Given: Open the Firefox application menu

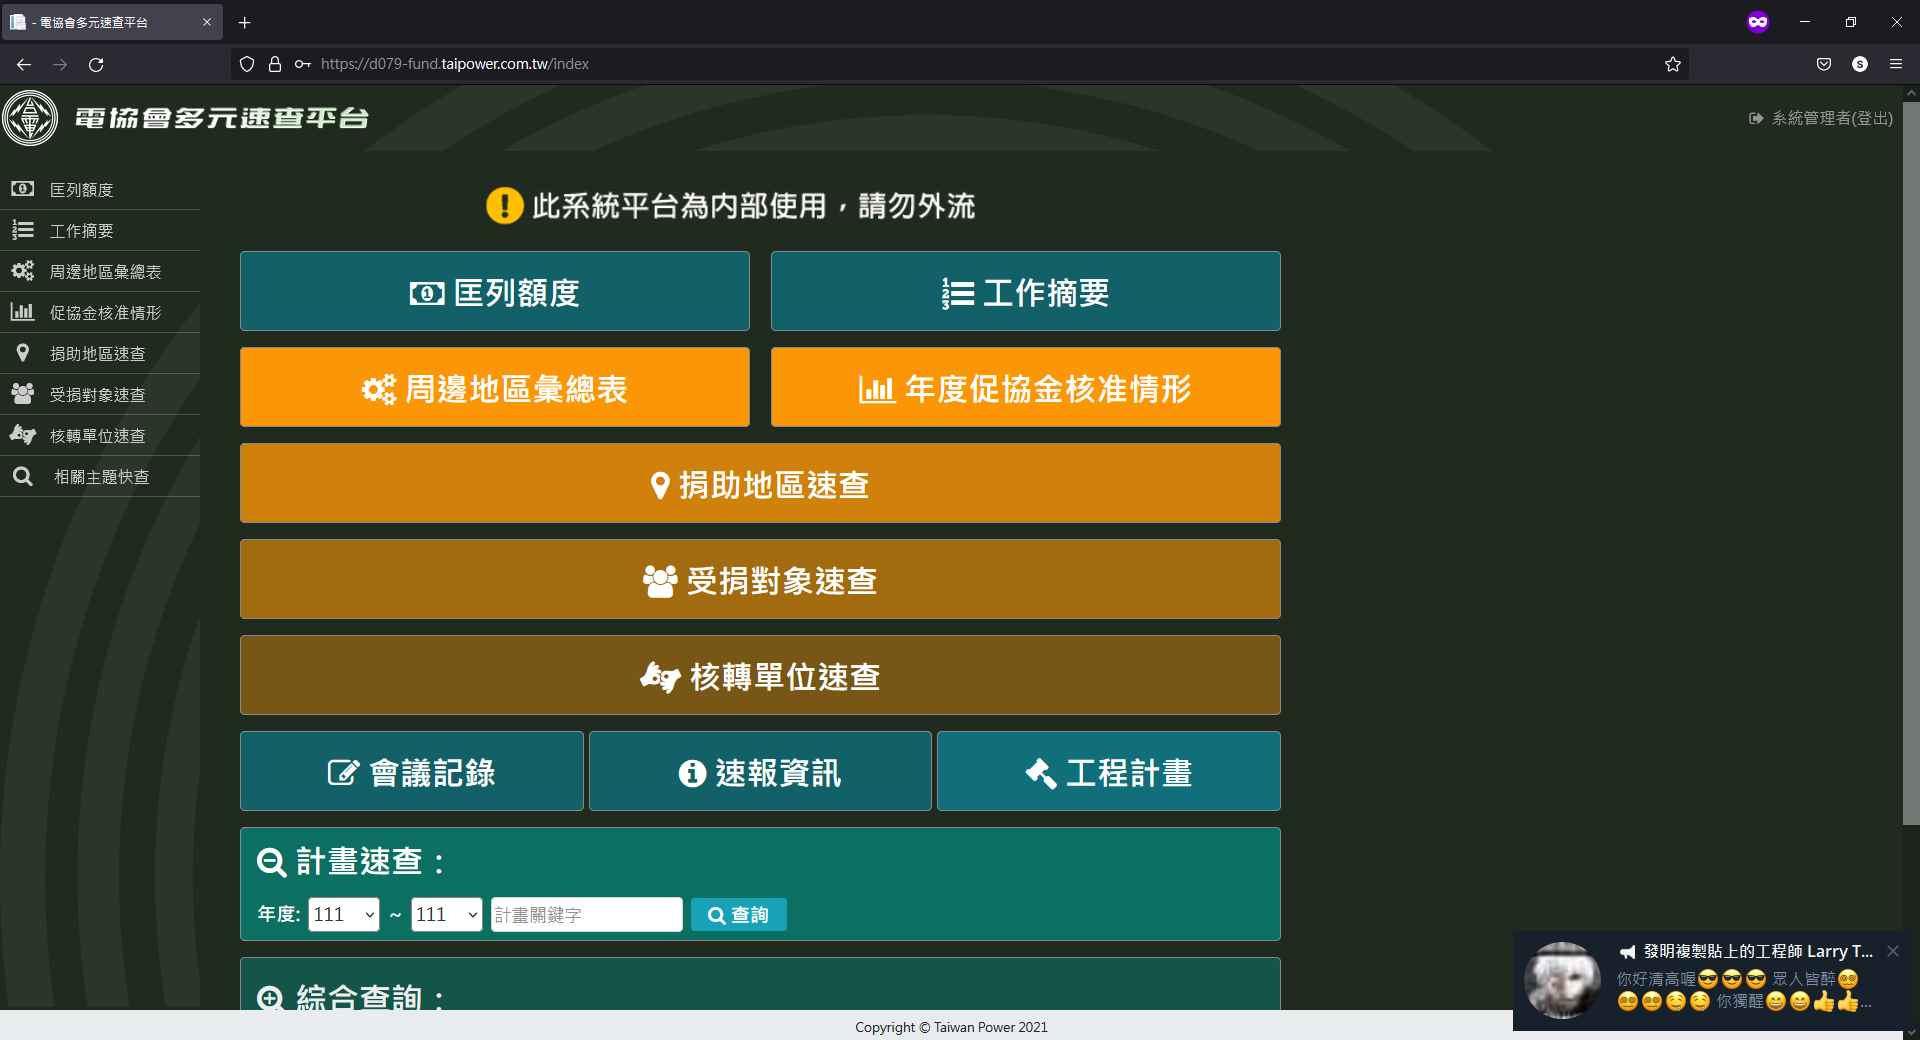Looking at the screenshot, I should [x=1896, y=64].
